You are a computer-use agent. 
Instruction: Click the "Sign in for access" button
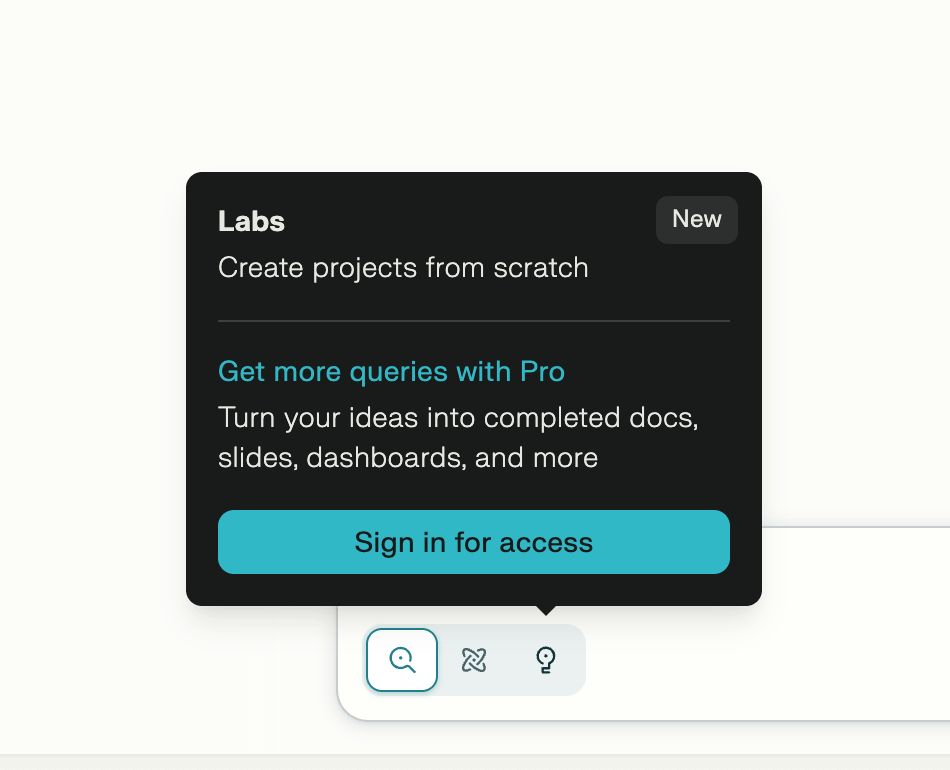pyautogui.click(x=474, y=542)
